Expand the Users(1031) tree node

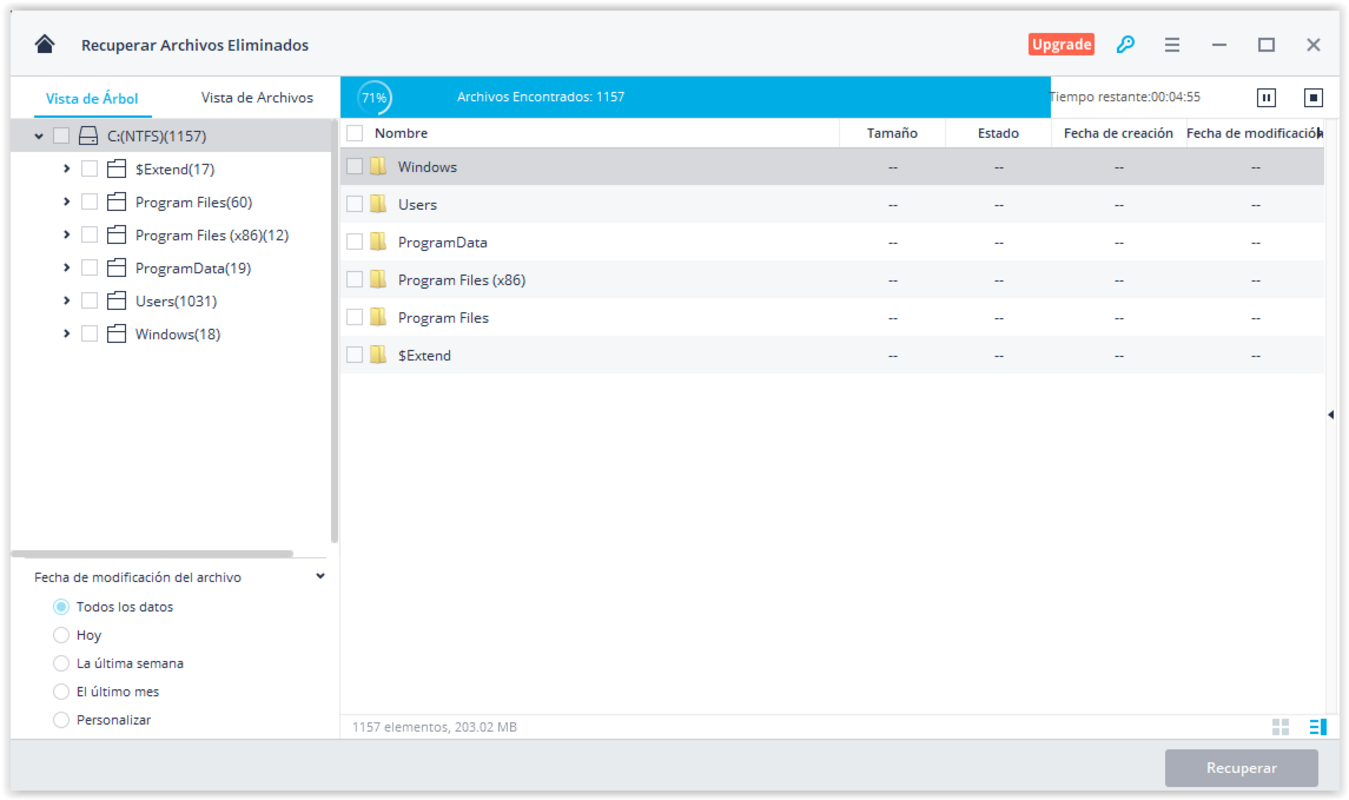[x=67, y=301]
